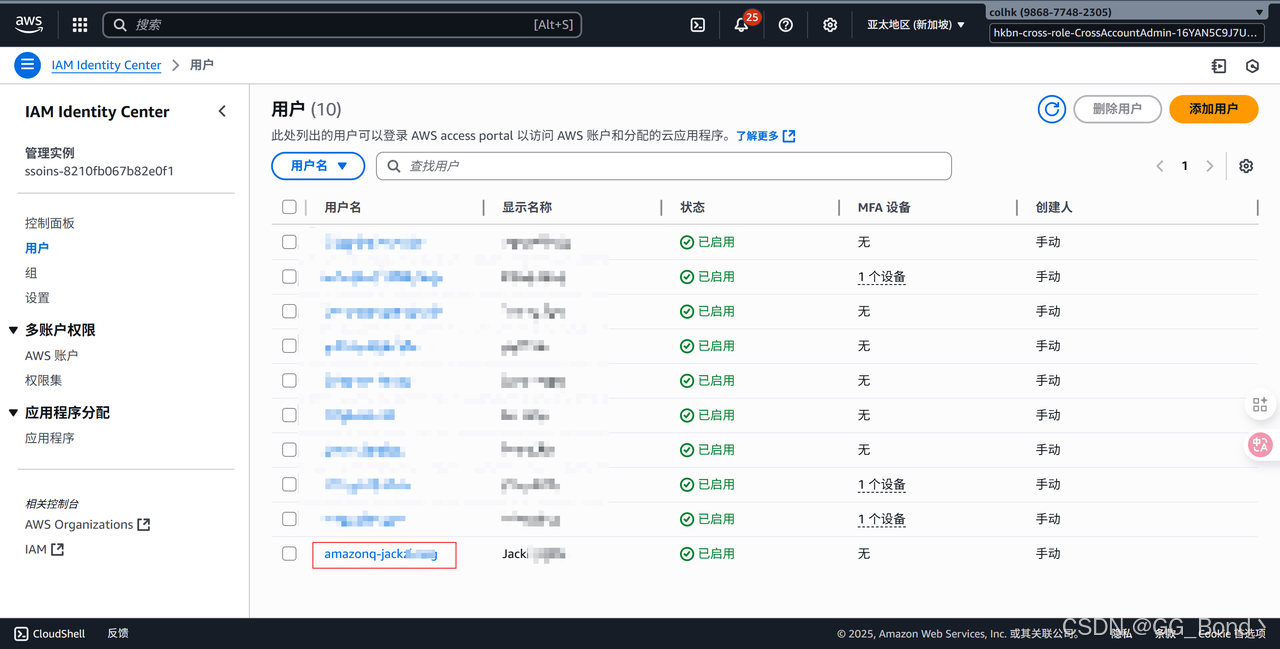Focus the top 搜索 search bar
This screenshot has width=1280, height=649.
pos(342,25)
